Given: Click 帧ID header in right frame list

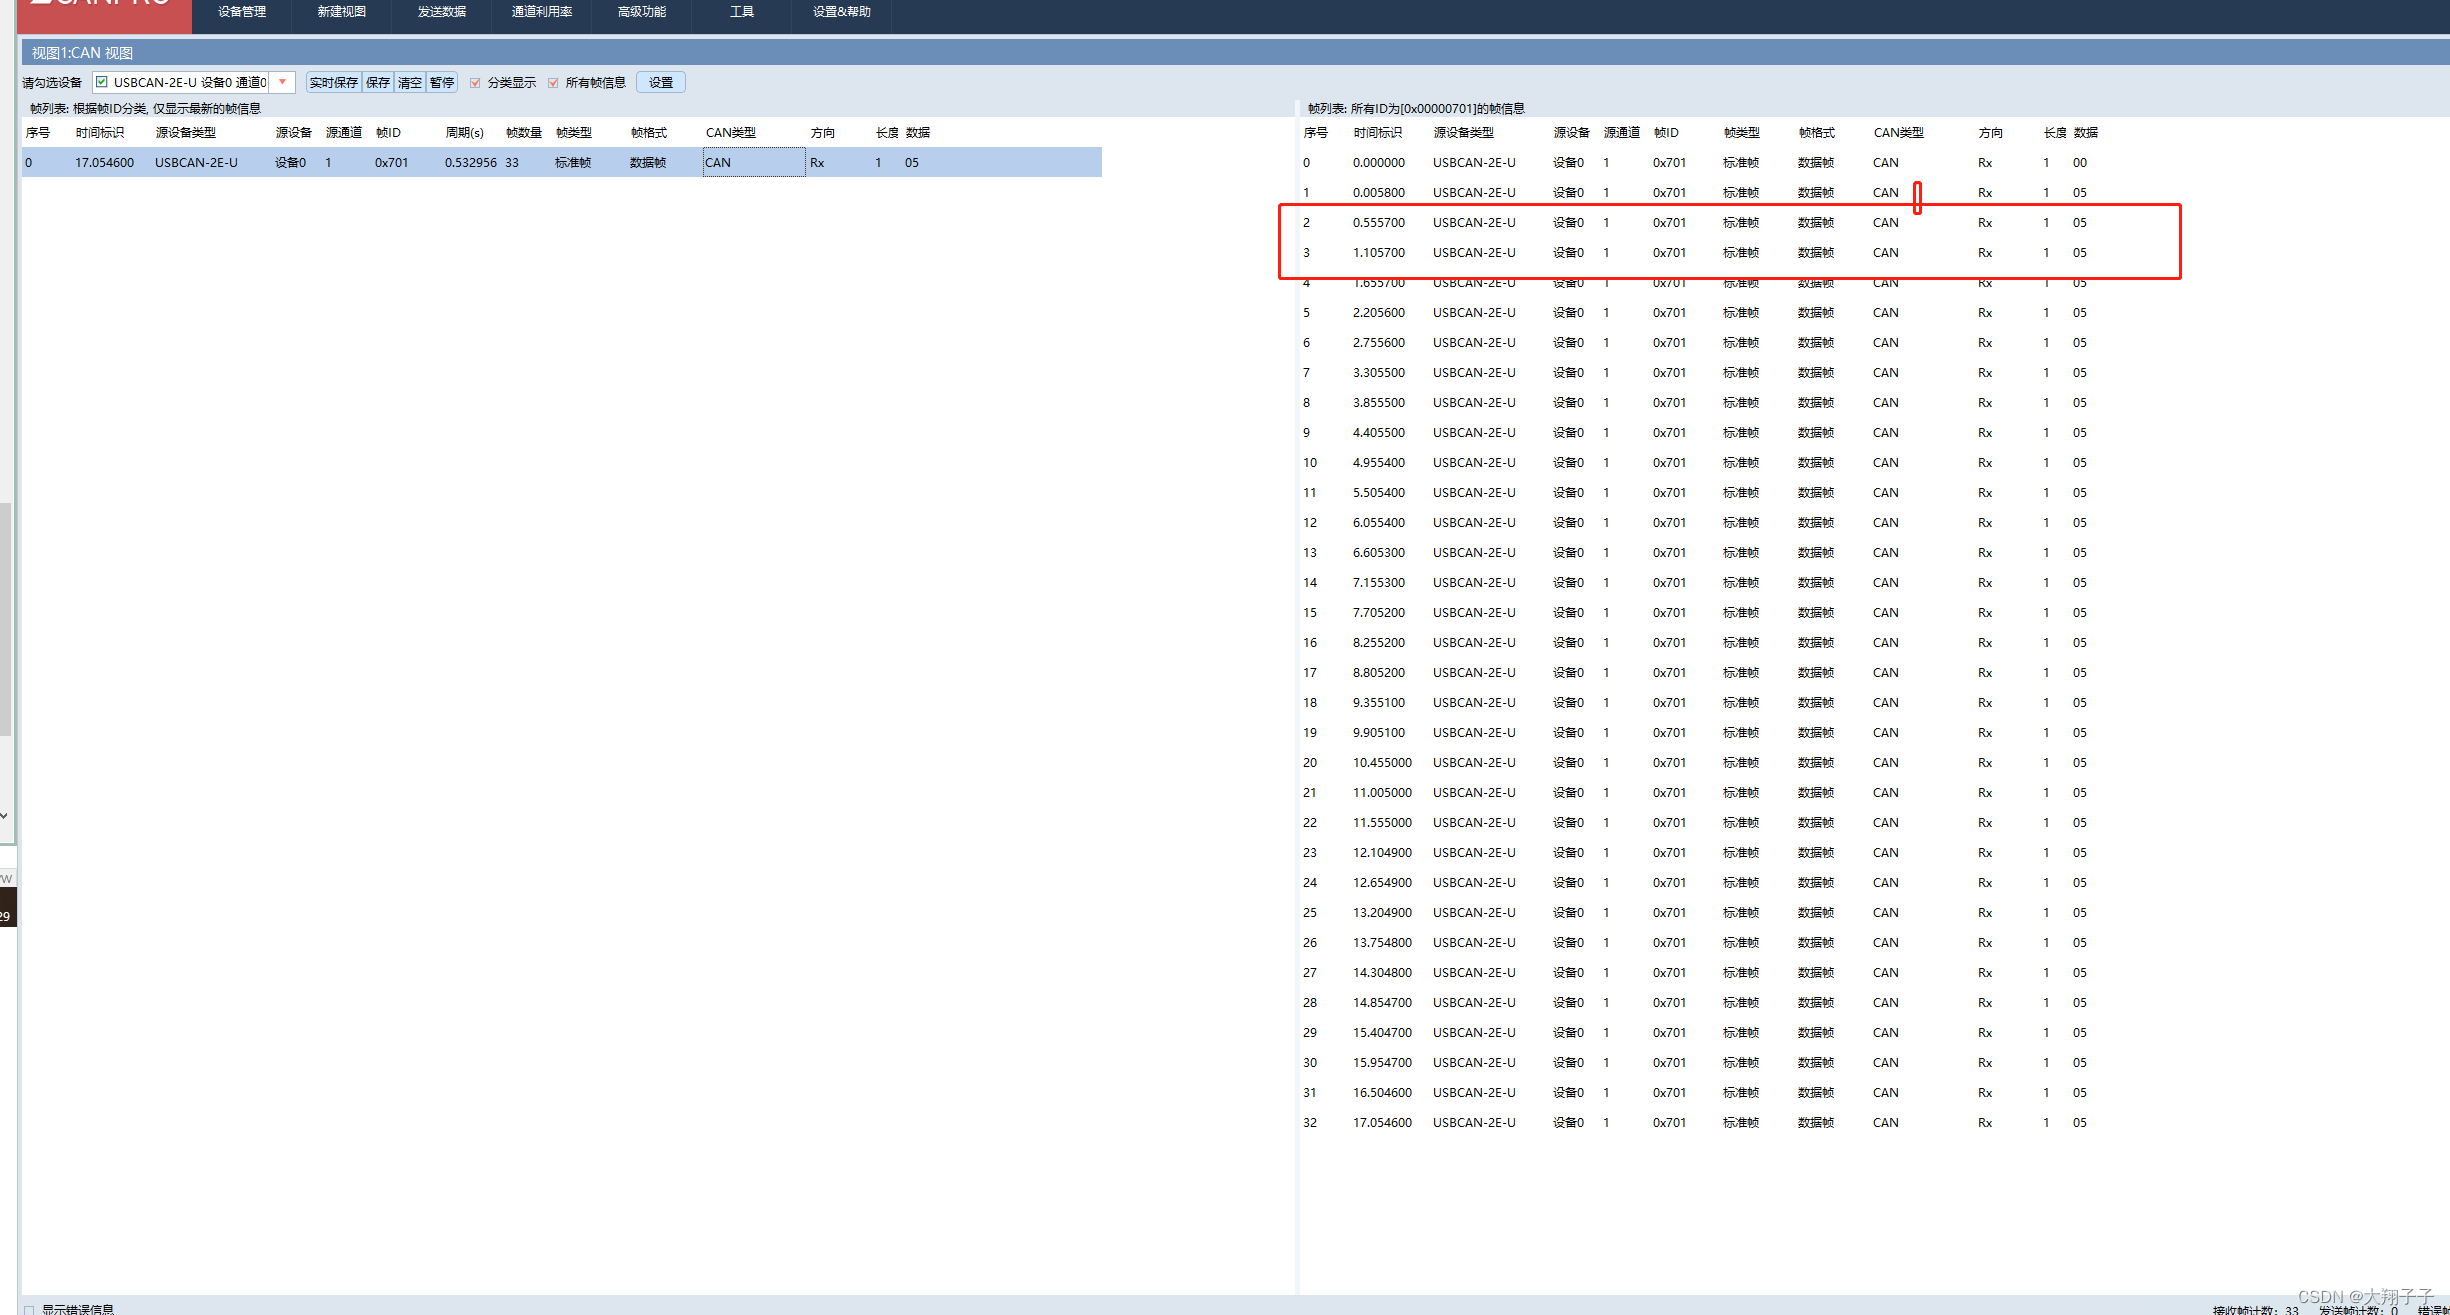Looking at the screenshot, I should (x=1666, y=133).
